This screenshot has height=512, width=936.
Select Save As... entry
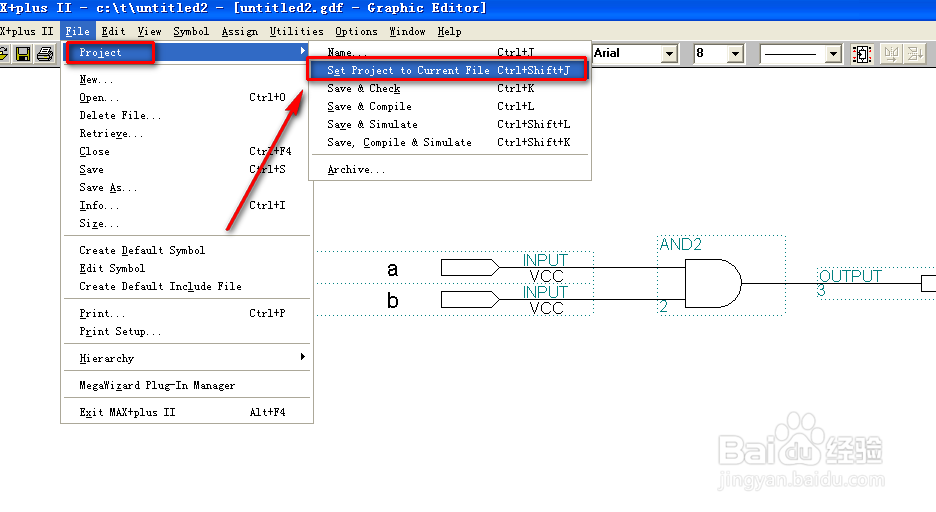click(x=187, y=187)
